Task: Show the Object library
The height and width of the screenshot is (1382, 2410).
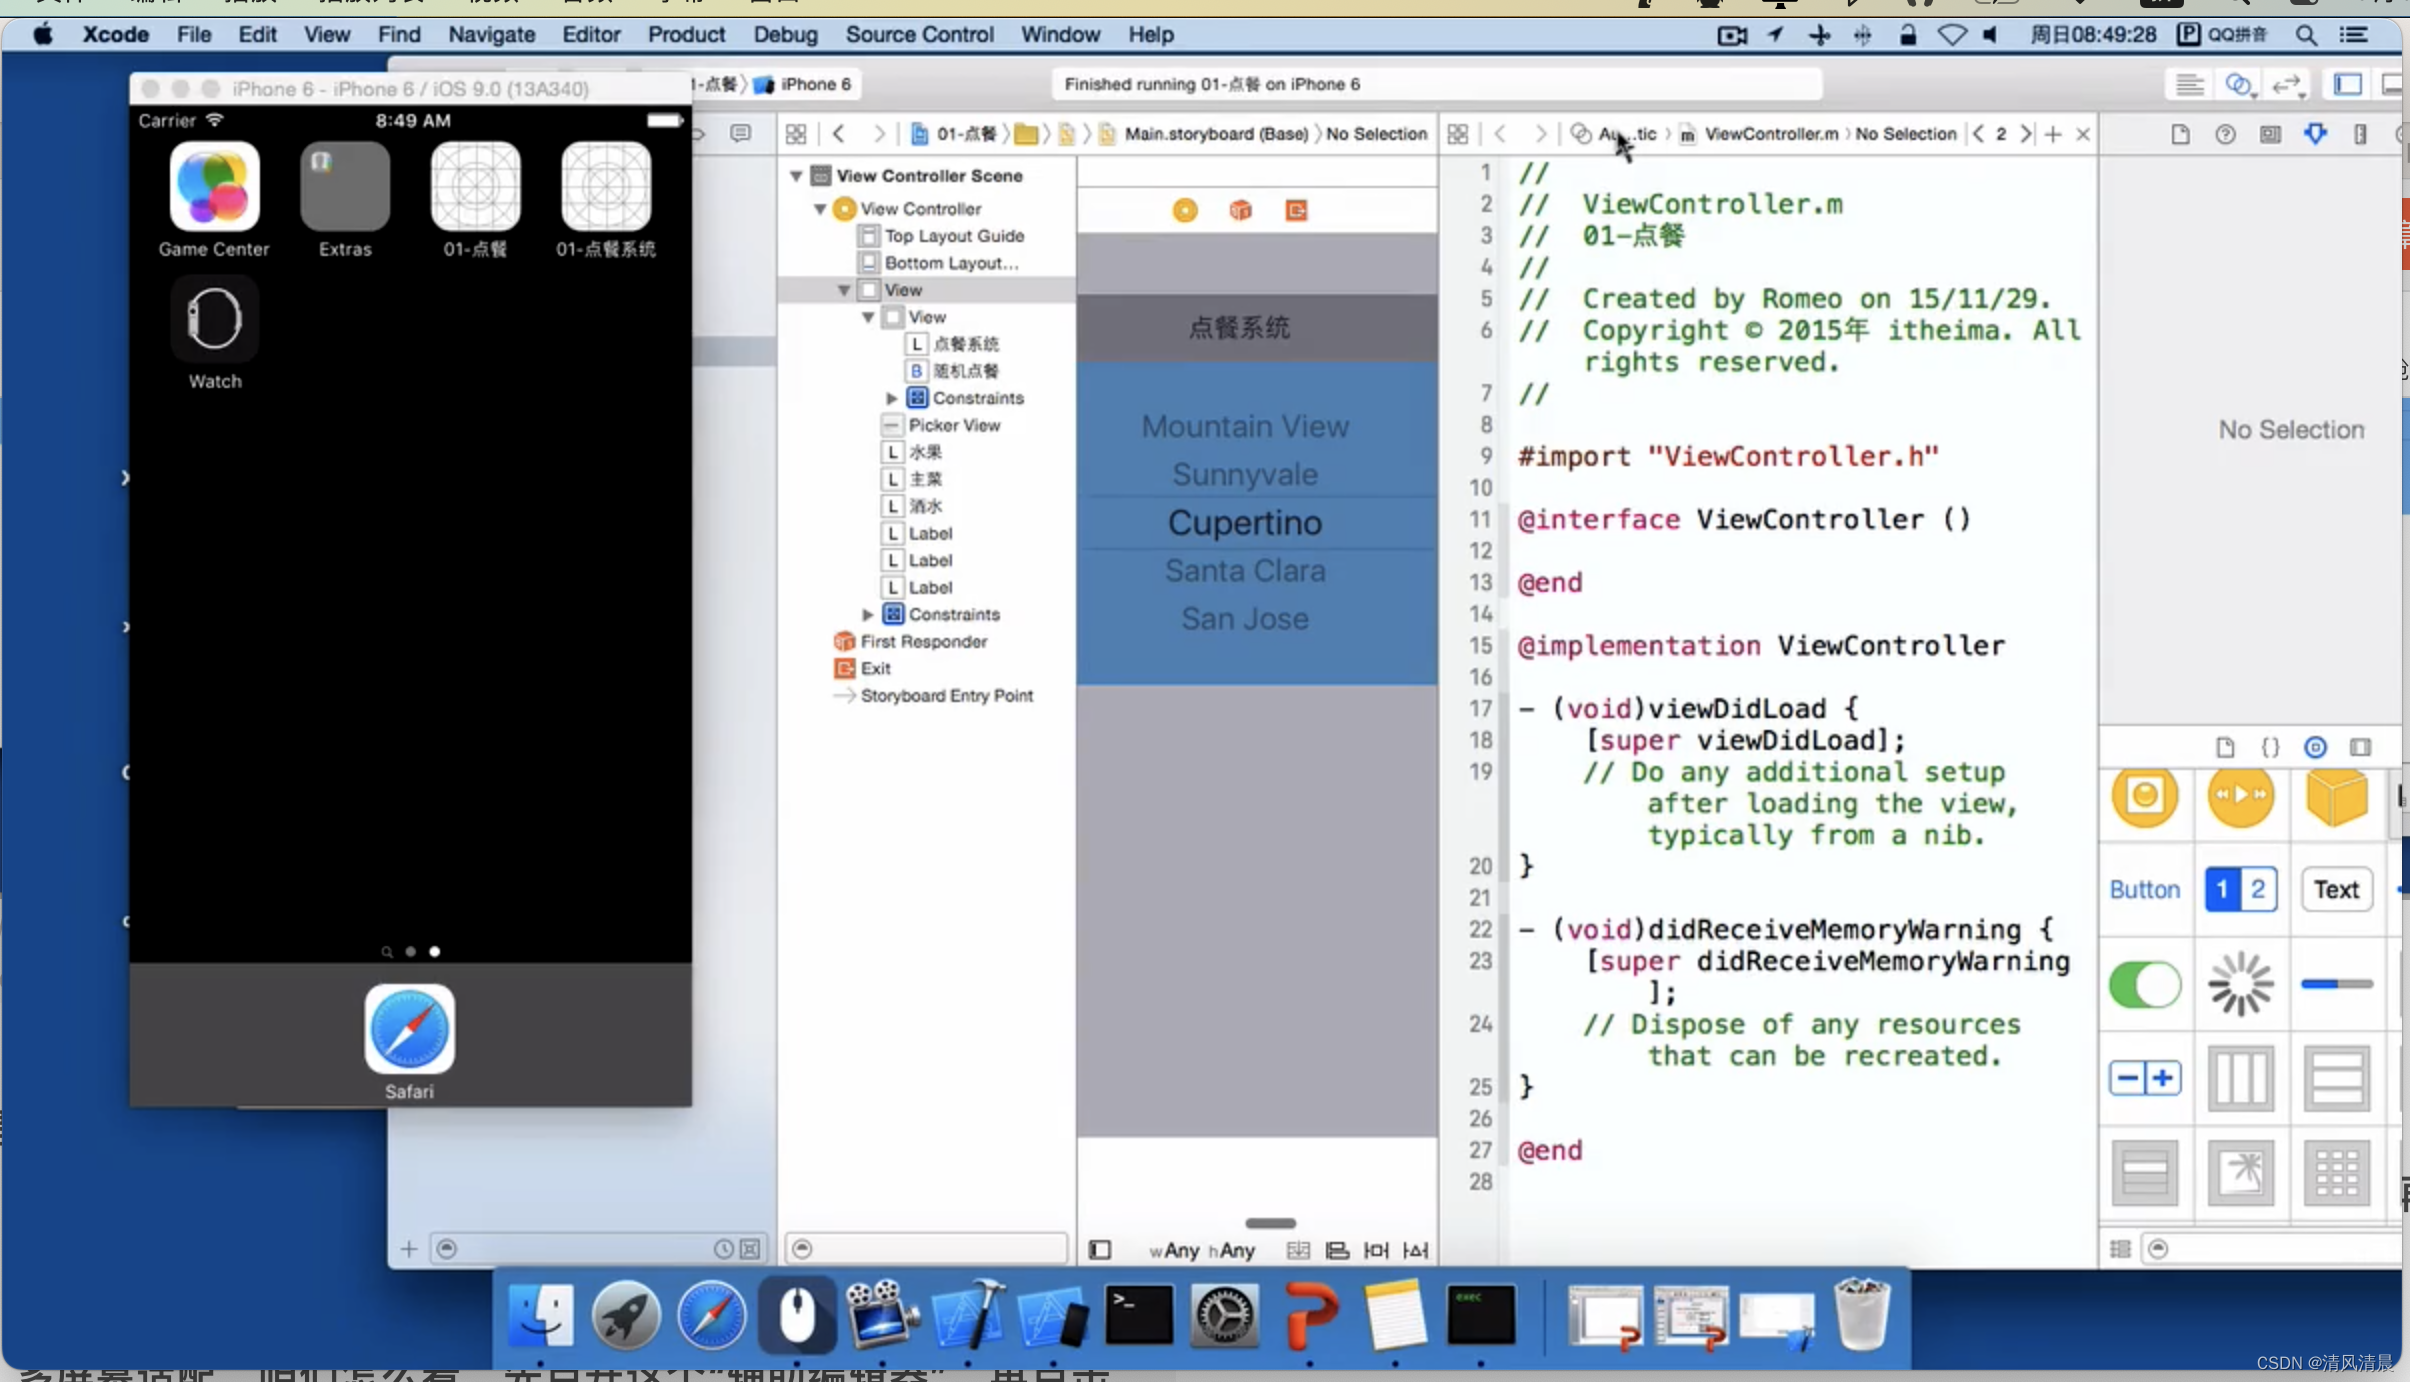Action: (2315, 747)
